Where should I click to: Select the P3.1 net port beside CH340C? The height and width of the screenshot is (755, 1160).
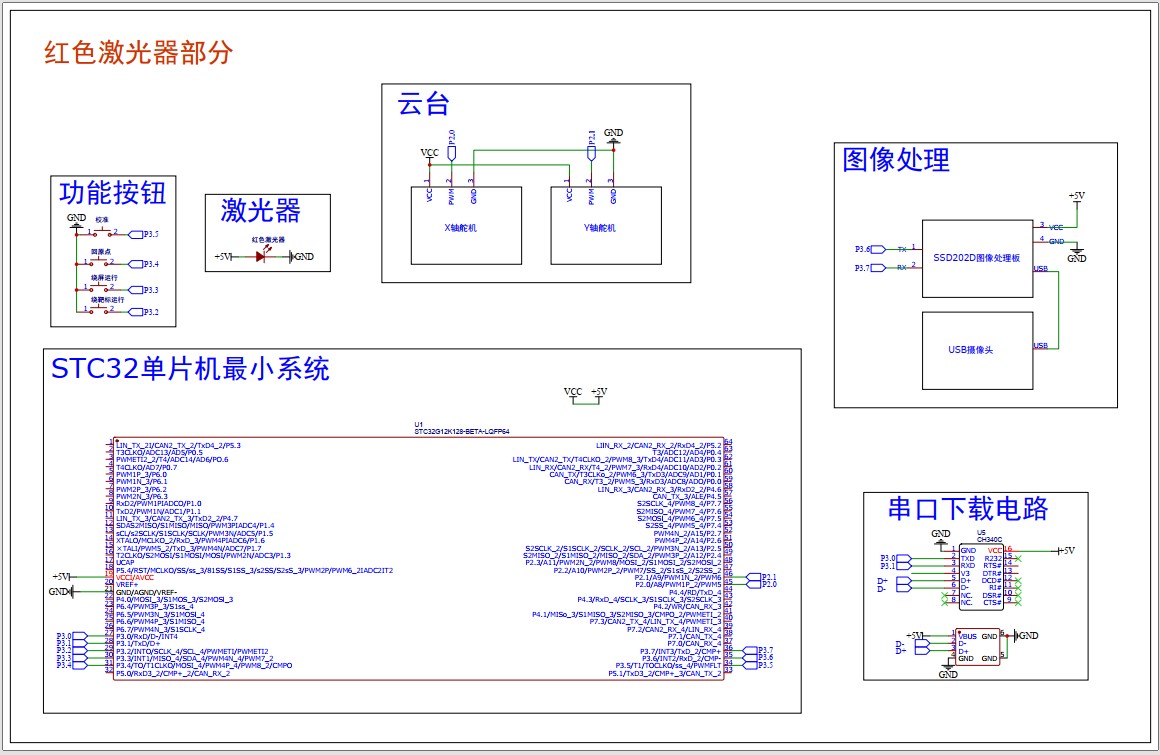pyautogui.click(x=897, y=566)
